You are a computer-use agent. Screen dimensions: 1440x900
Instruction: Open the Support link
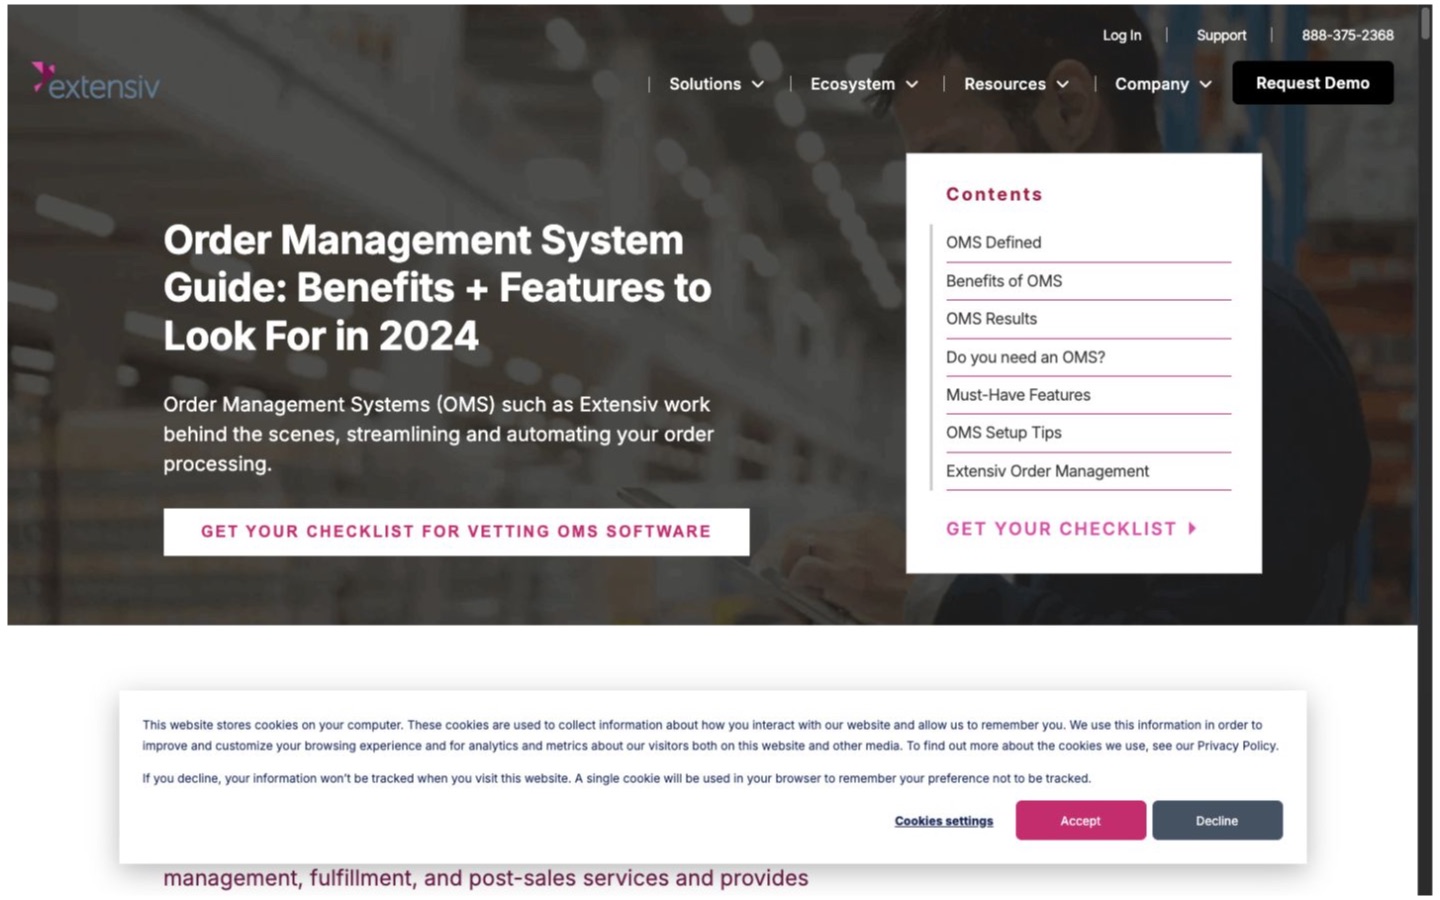(1221, 35)
